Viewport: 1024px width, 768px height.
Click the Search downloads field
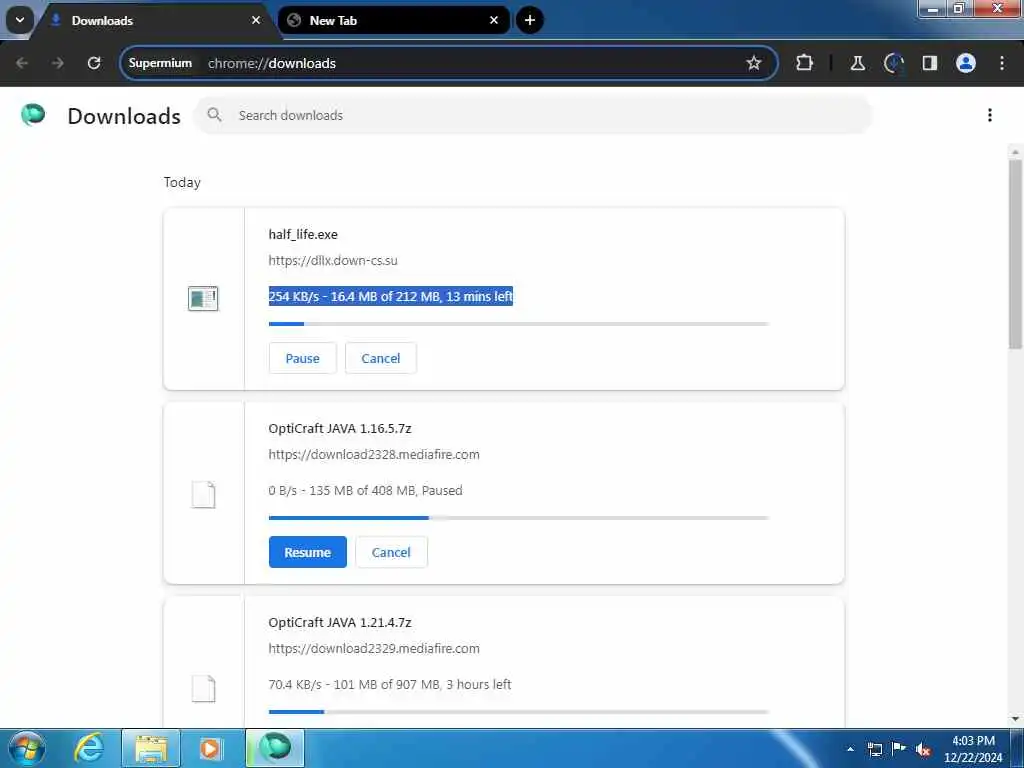click(533, 115)
